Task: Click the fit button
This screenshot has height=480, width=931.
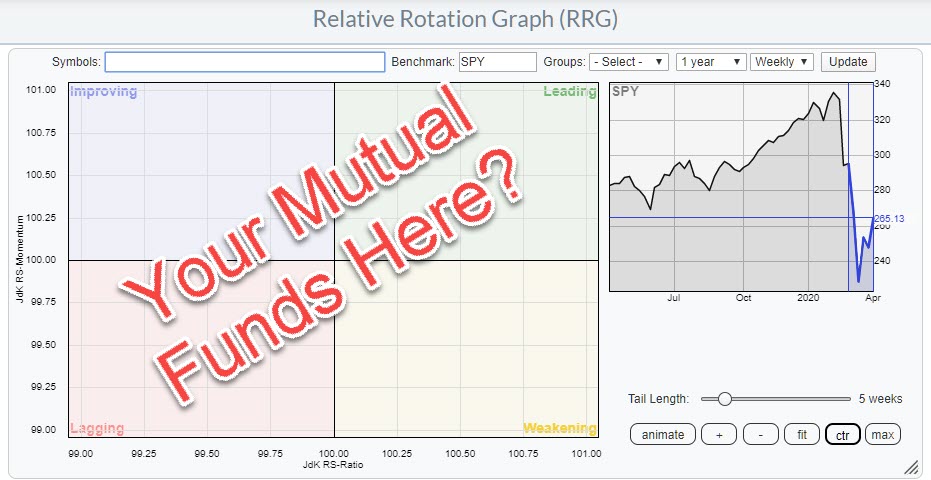Action: (802, 434)
